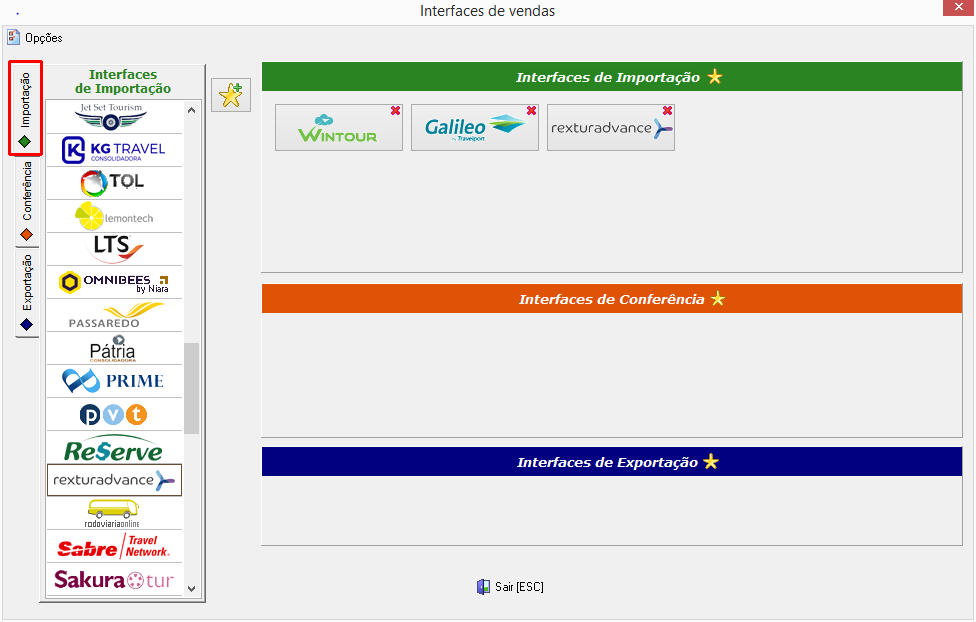Select the Passaredo interface logo
Screen dimensions: 976x622
[x=115, y=315]
